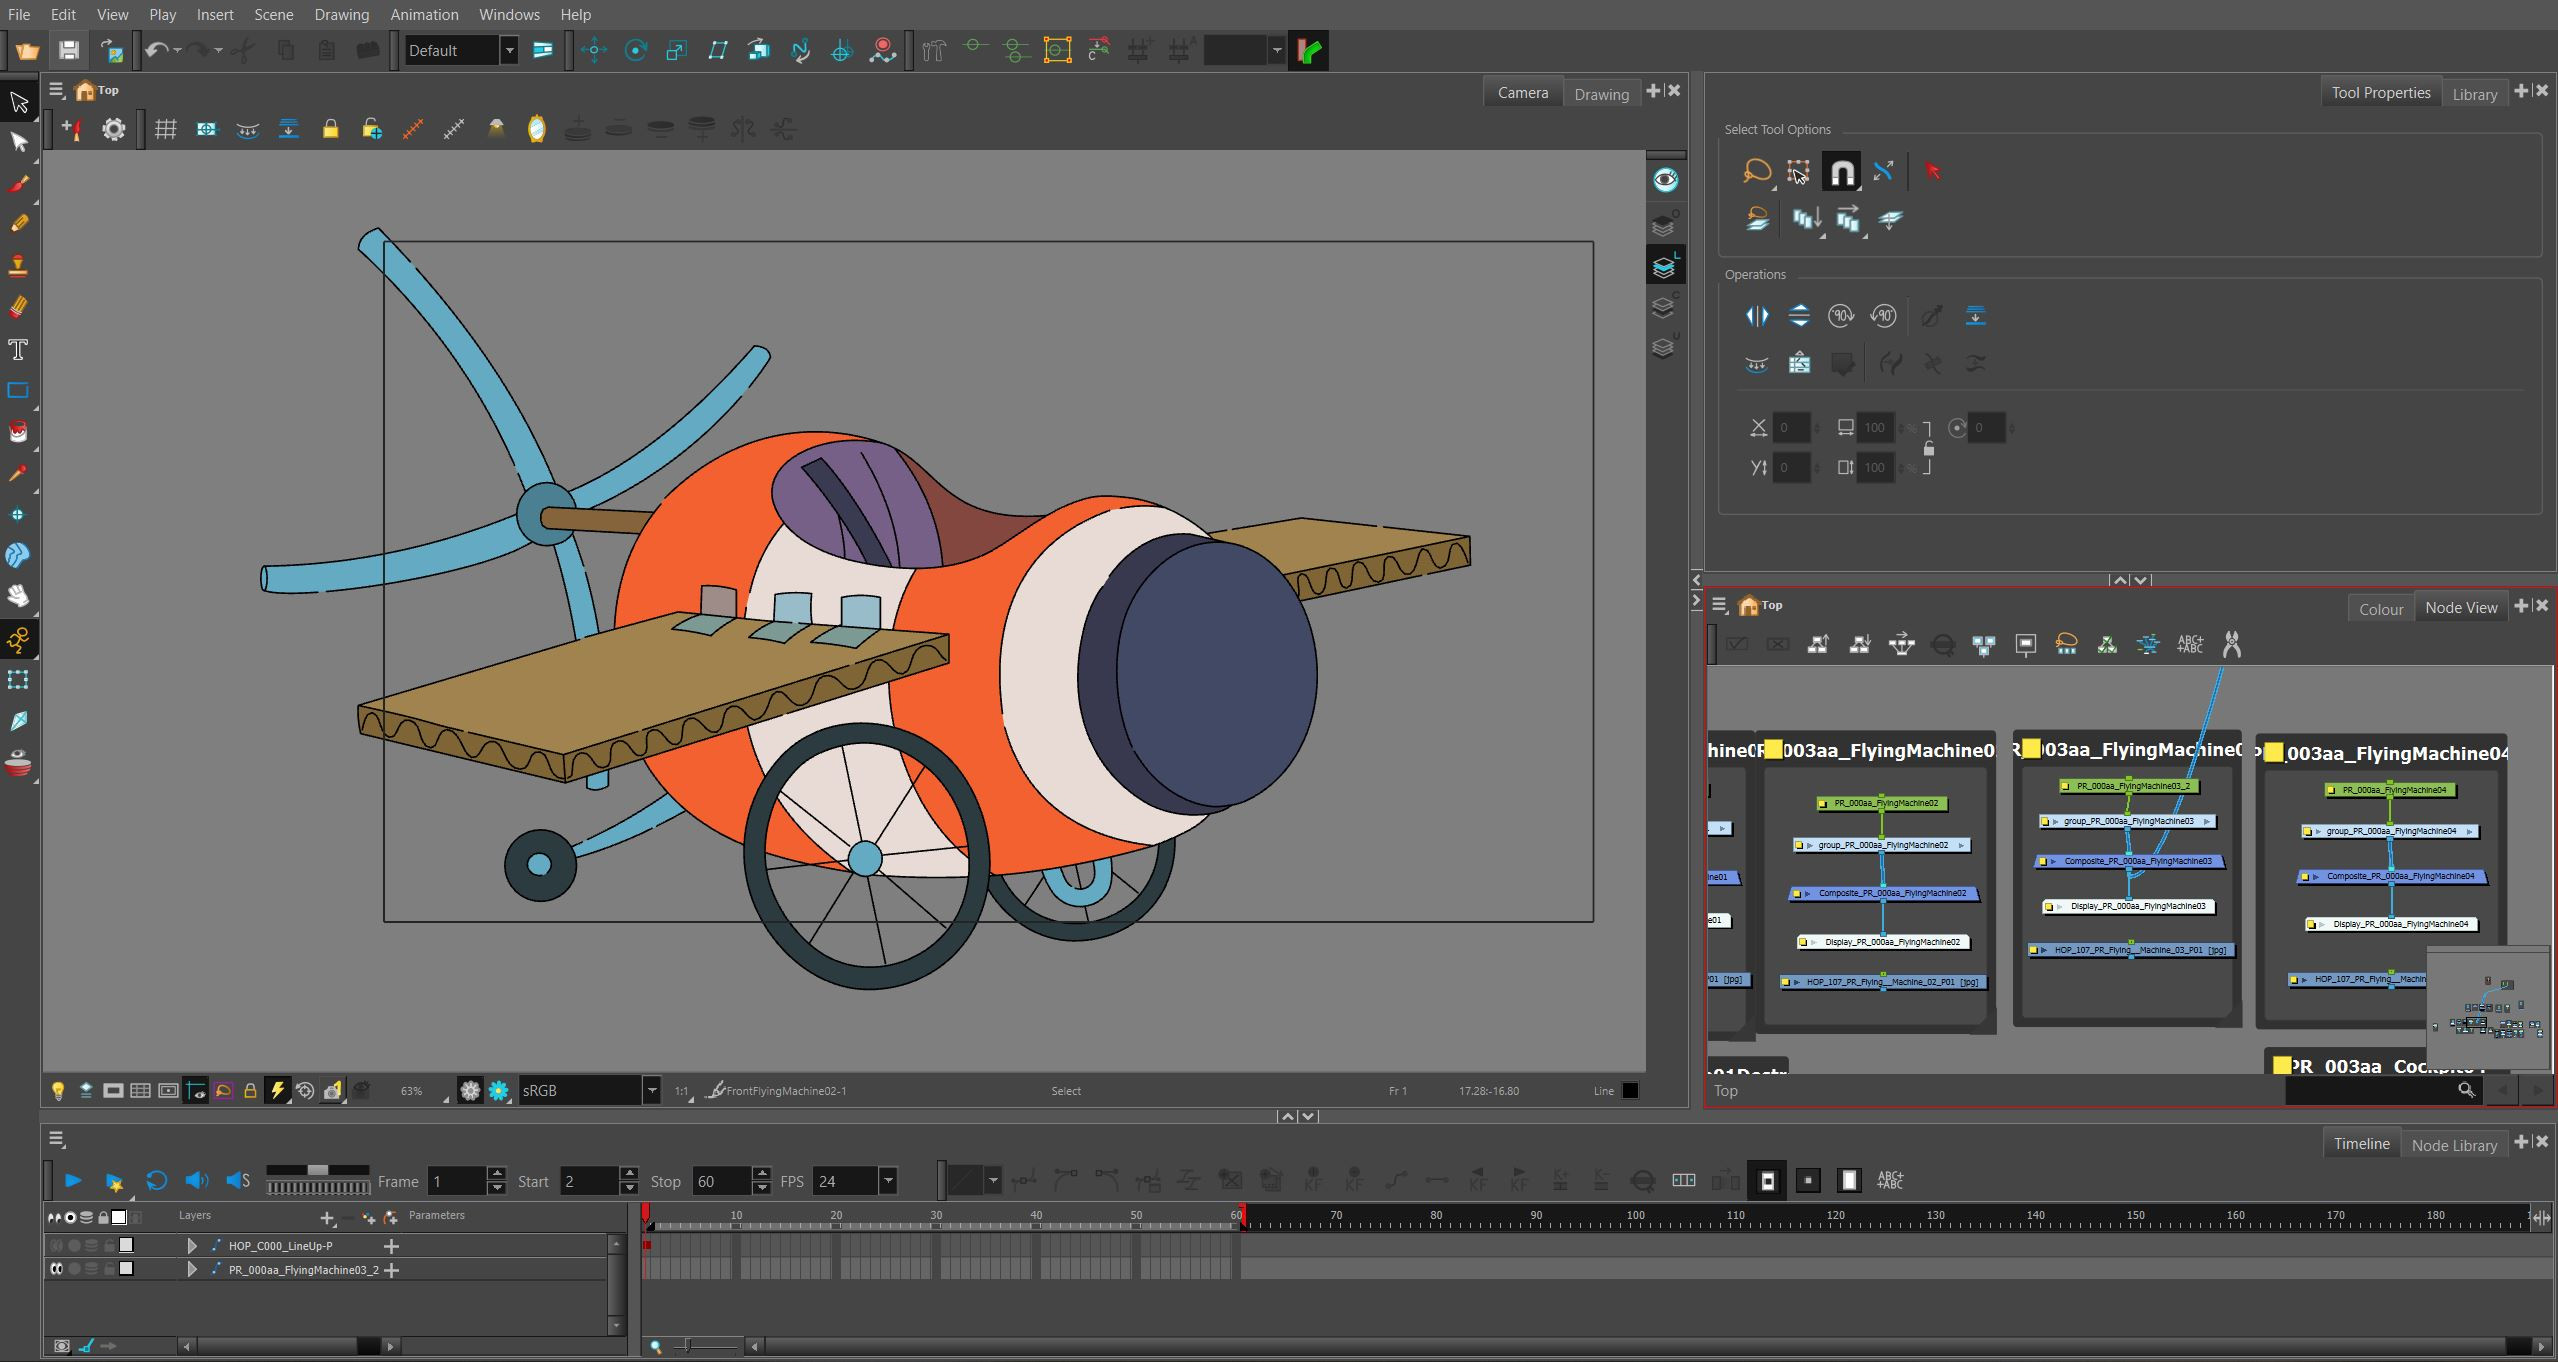Select the Lasso selection mode
Screen dimensions: 2558x1362
click(1756, 171)
